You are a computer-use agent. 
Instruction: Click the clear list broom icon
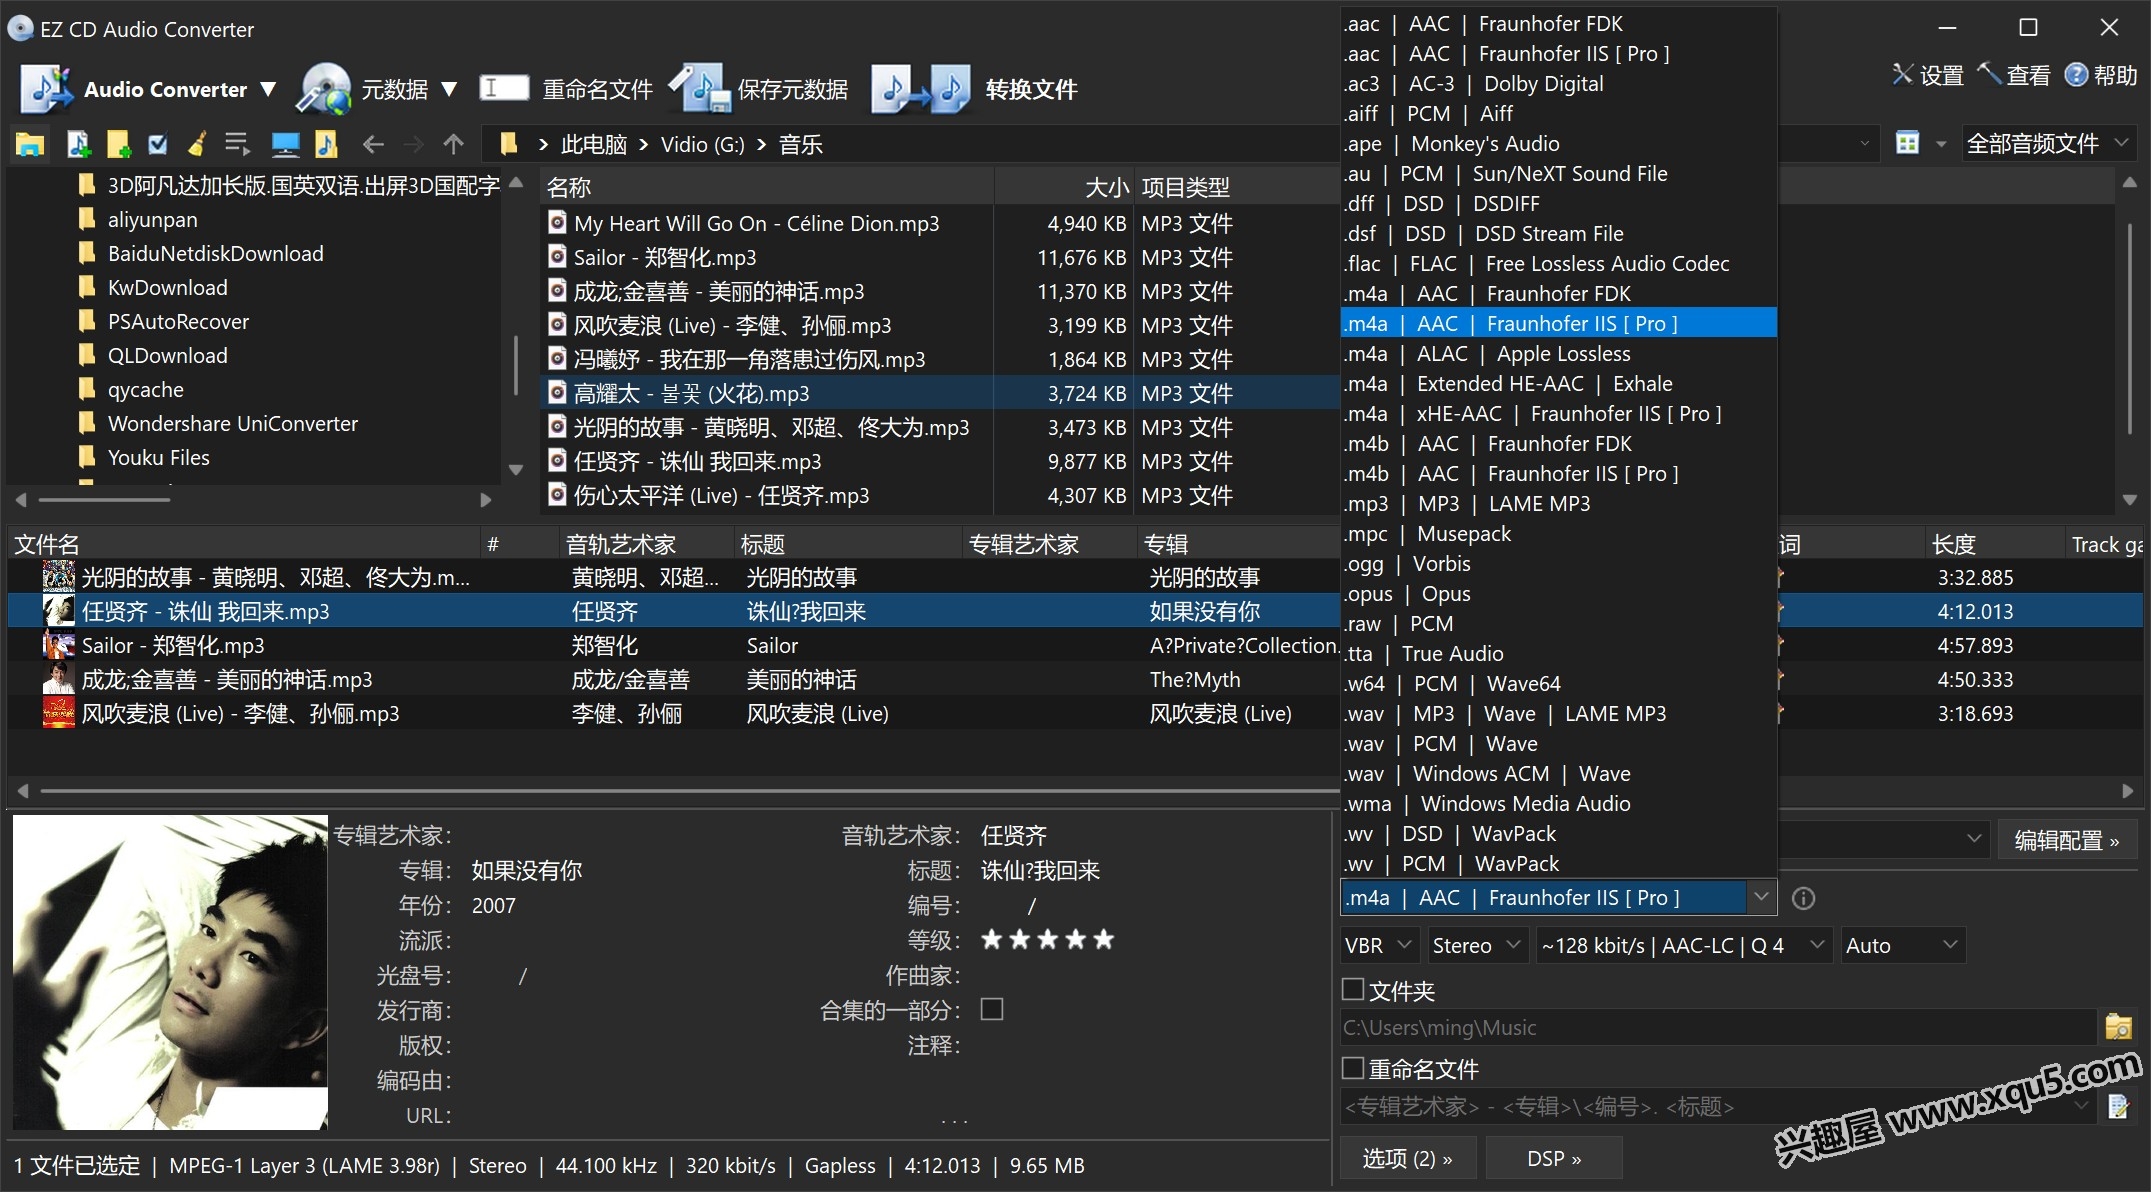pos(197,145)
